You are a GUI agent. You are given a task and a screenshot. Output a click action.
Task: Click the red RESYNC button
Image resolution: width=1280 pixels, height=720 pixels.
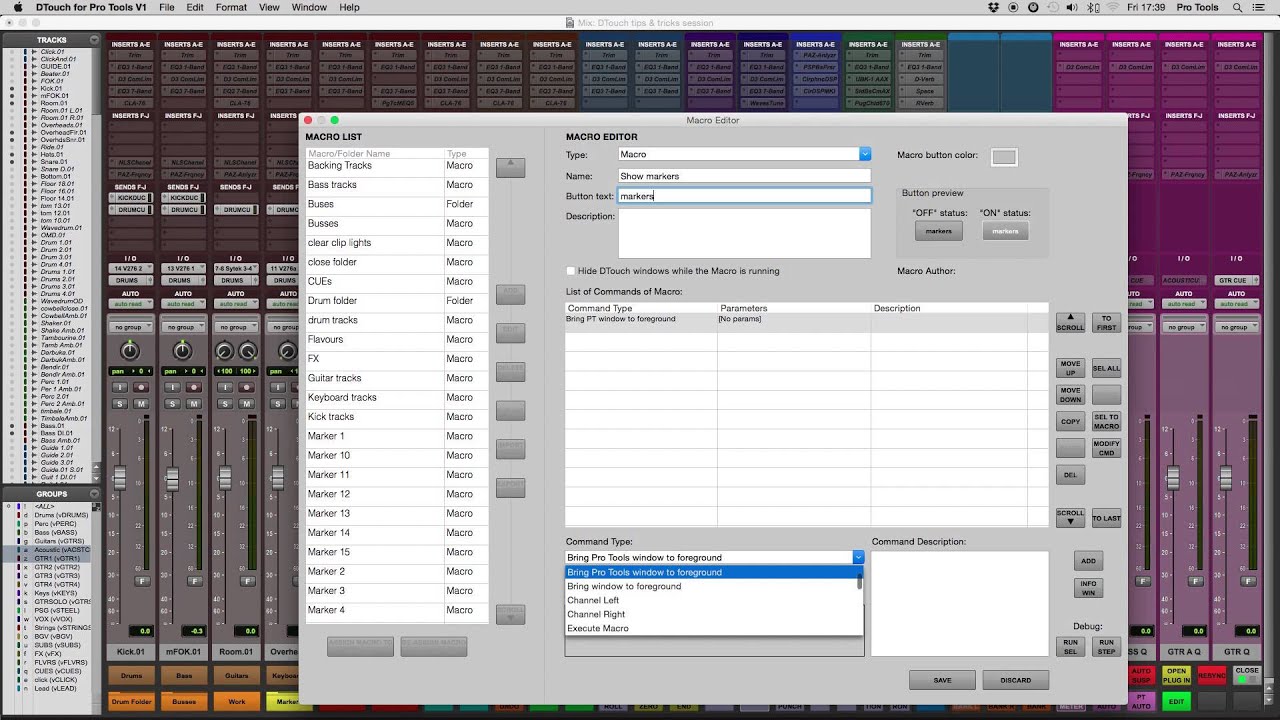(x=1211, y=676)
